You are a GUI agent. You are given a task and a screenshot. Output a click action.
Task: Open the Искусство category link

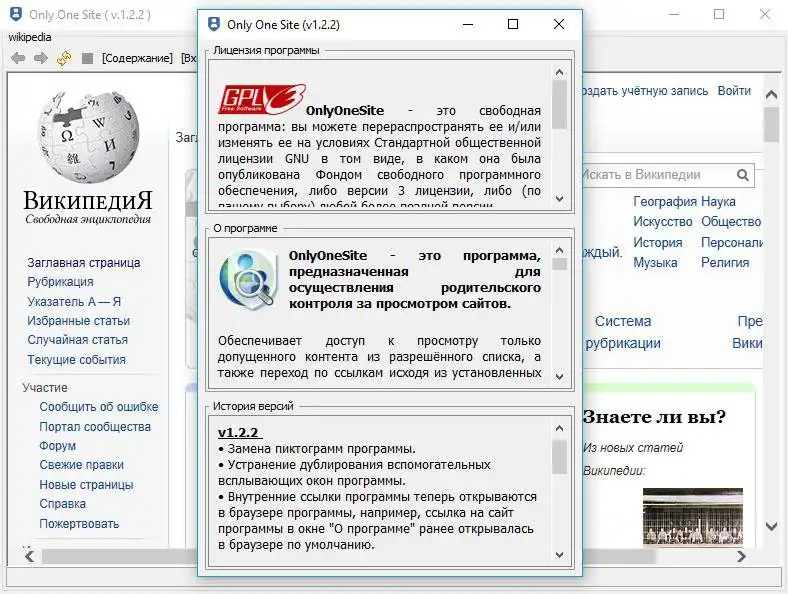[662, 222]
